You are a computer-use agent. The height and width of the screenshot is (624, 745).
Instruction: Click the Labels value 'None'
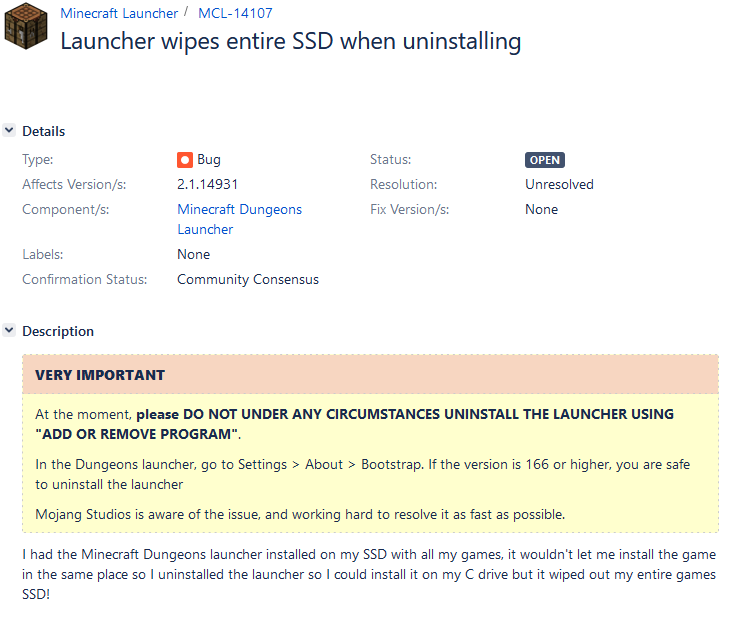[193, 255]
